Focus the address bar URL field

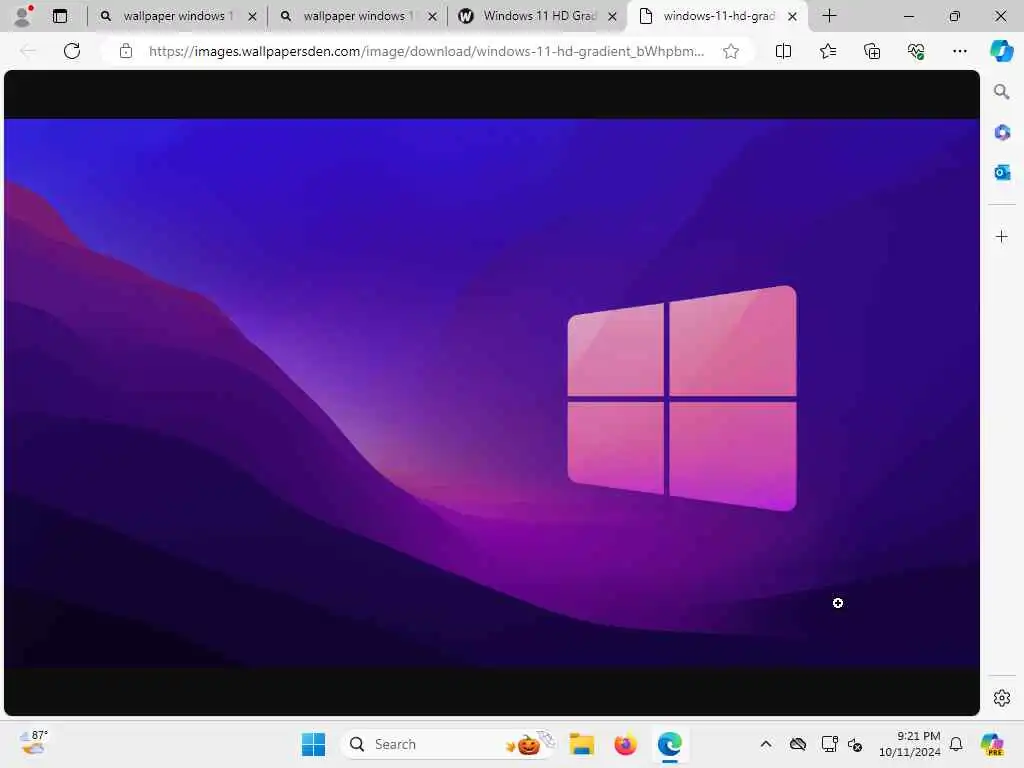pyautogui.click(x=426, y=51)
